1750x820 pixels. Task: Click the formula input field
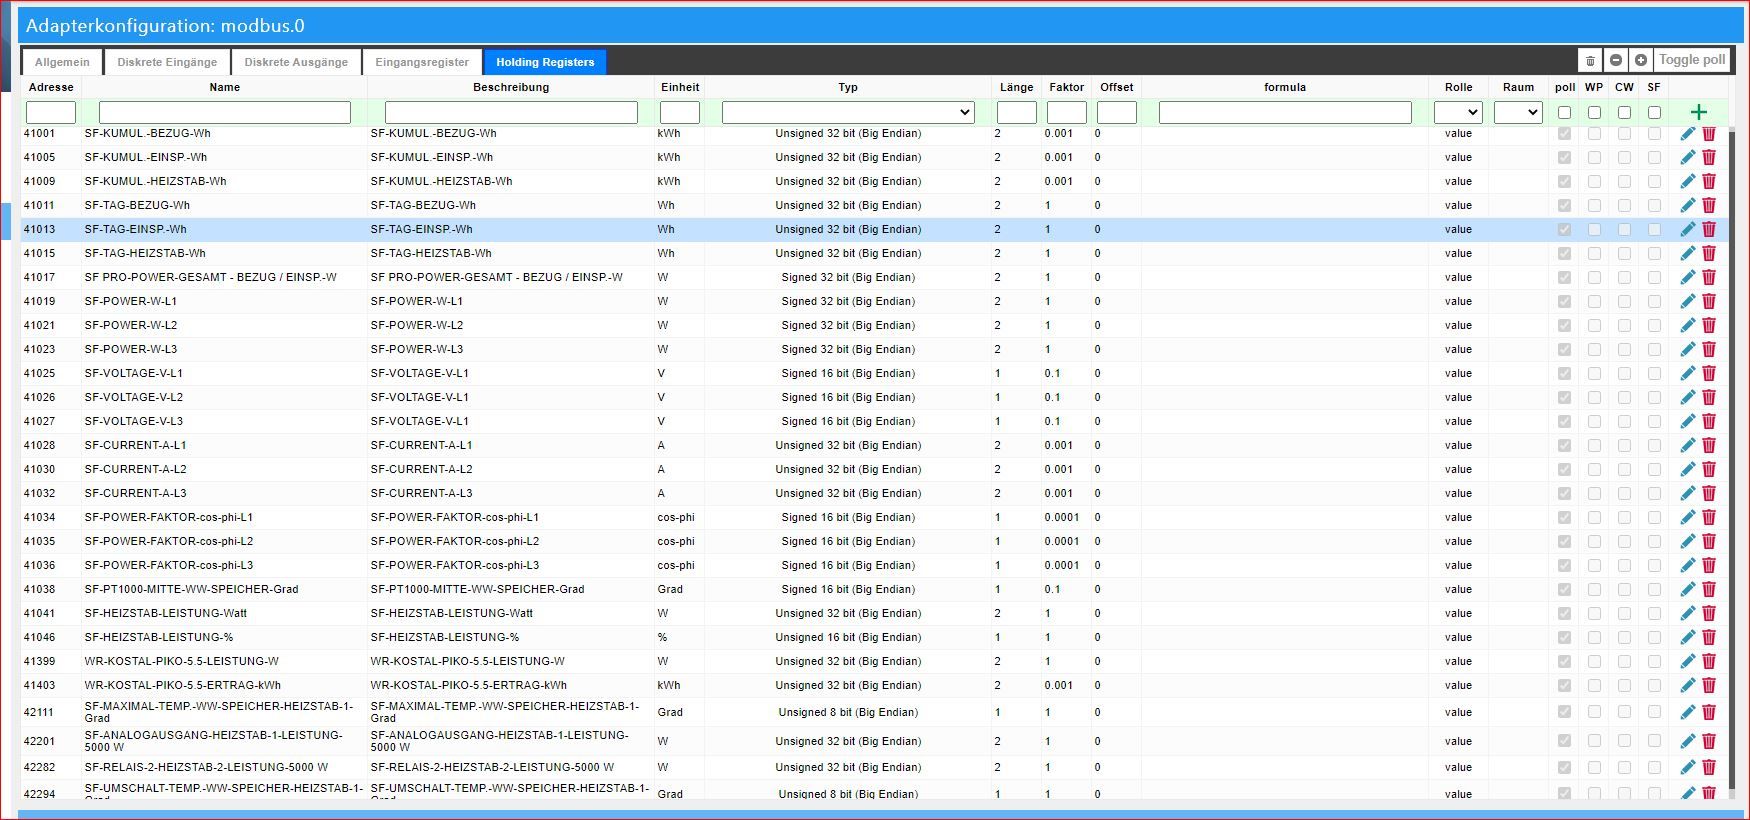pos(1285,112)
